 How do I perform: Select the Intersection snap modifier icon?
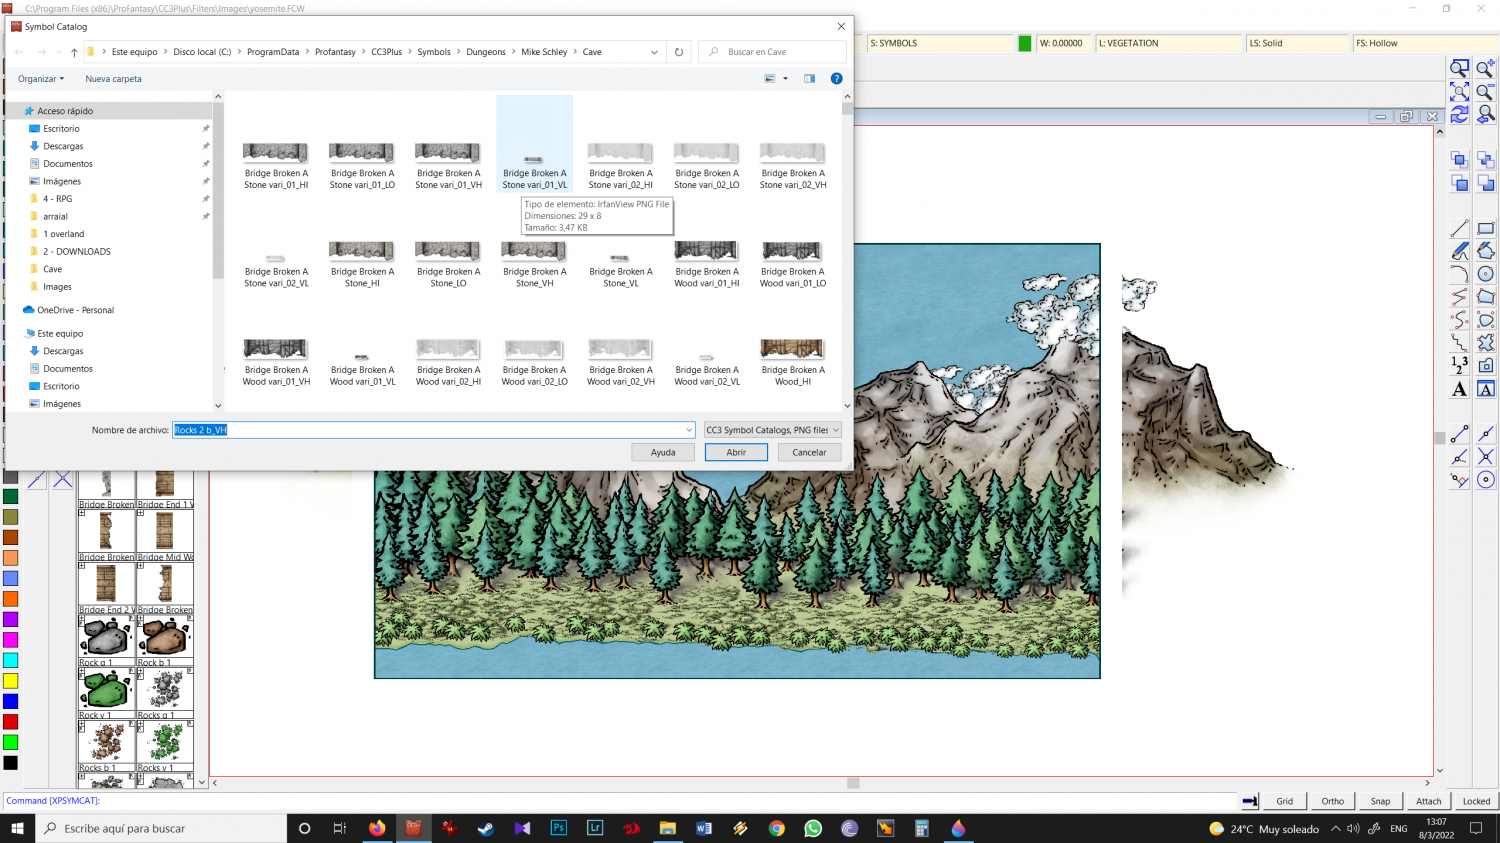(1486, 456)
